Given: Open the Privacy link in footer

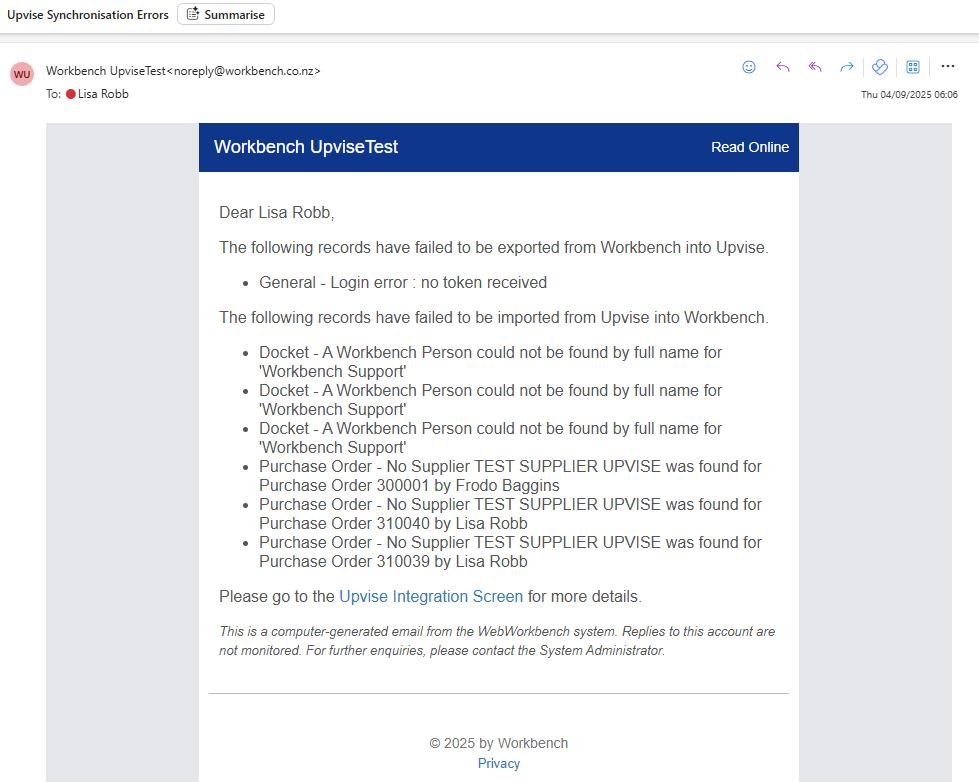Looking at the screenshot, I should (498, 763).
